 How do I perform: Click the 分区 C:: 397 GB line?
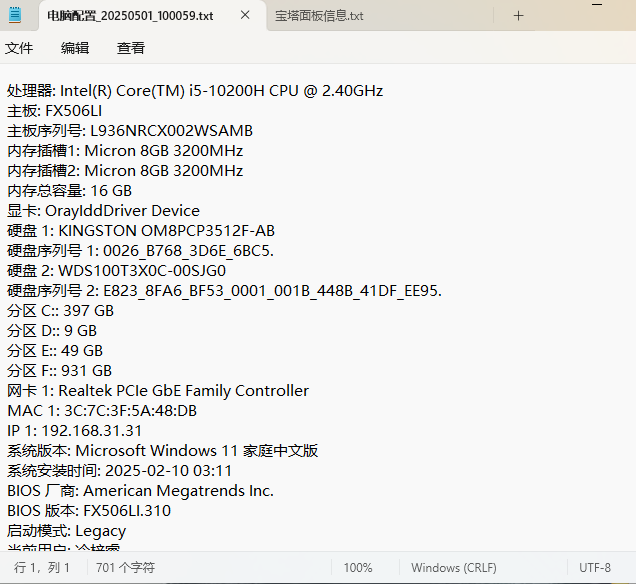pos(60,311)
